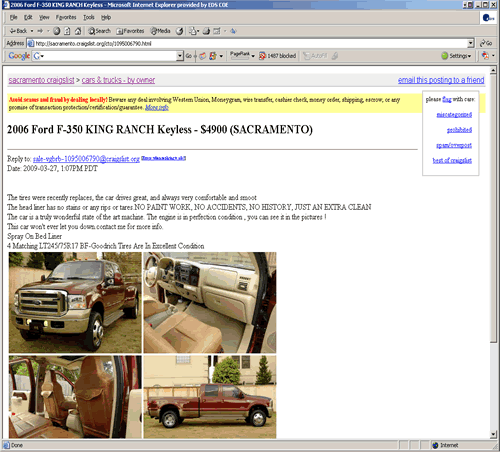Click cars & trucks - by owner link
The image size is (500, 454).
point(118,80)
